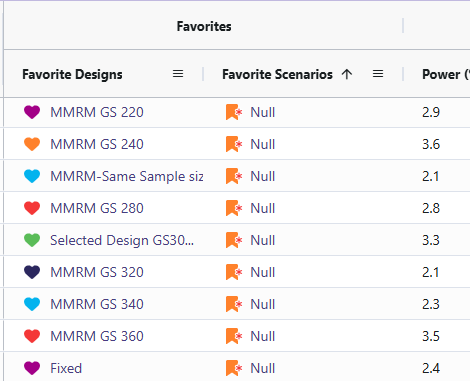Image resolution: width=470 pixels, height=381 pixels.
Task: Click the red heart beside MMRM GS 280
Action: click(x=32, y=208)
